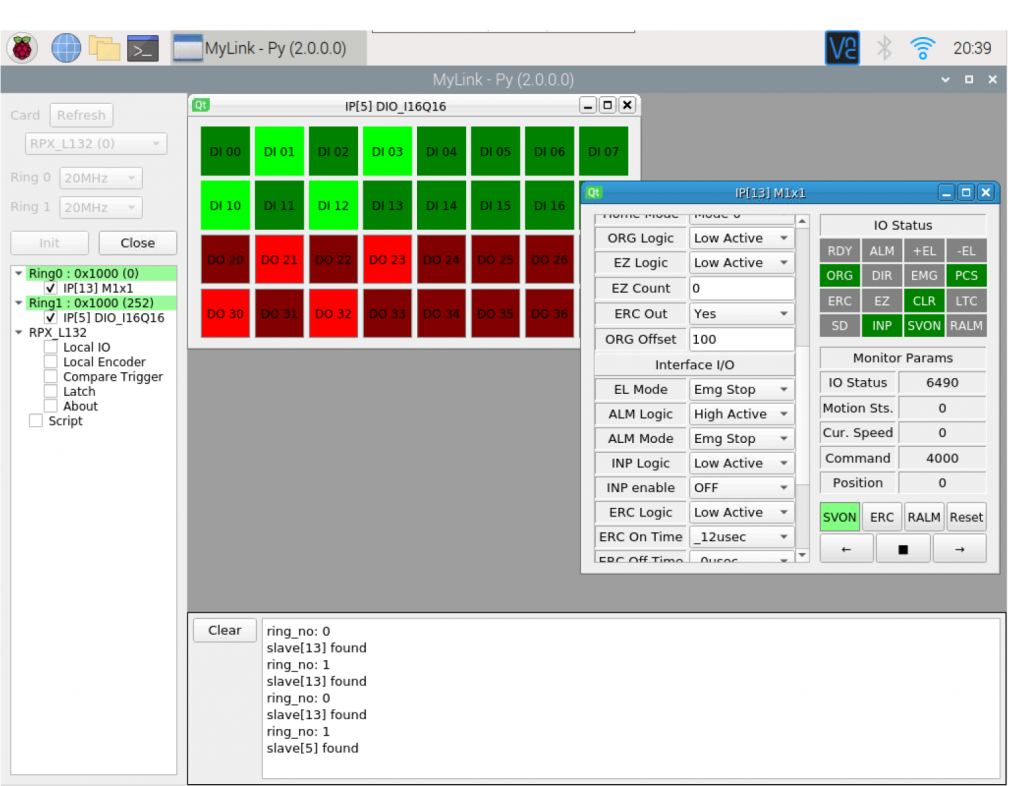This screenshot has height=786, width=1024.
Task: Click the ORG Offset input field
Action: 741,339
